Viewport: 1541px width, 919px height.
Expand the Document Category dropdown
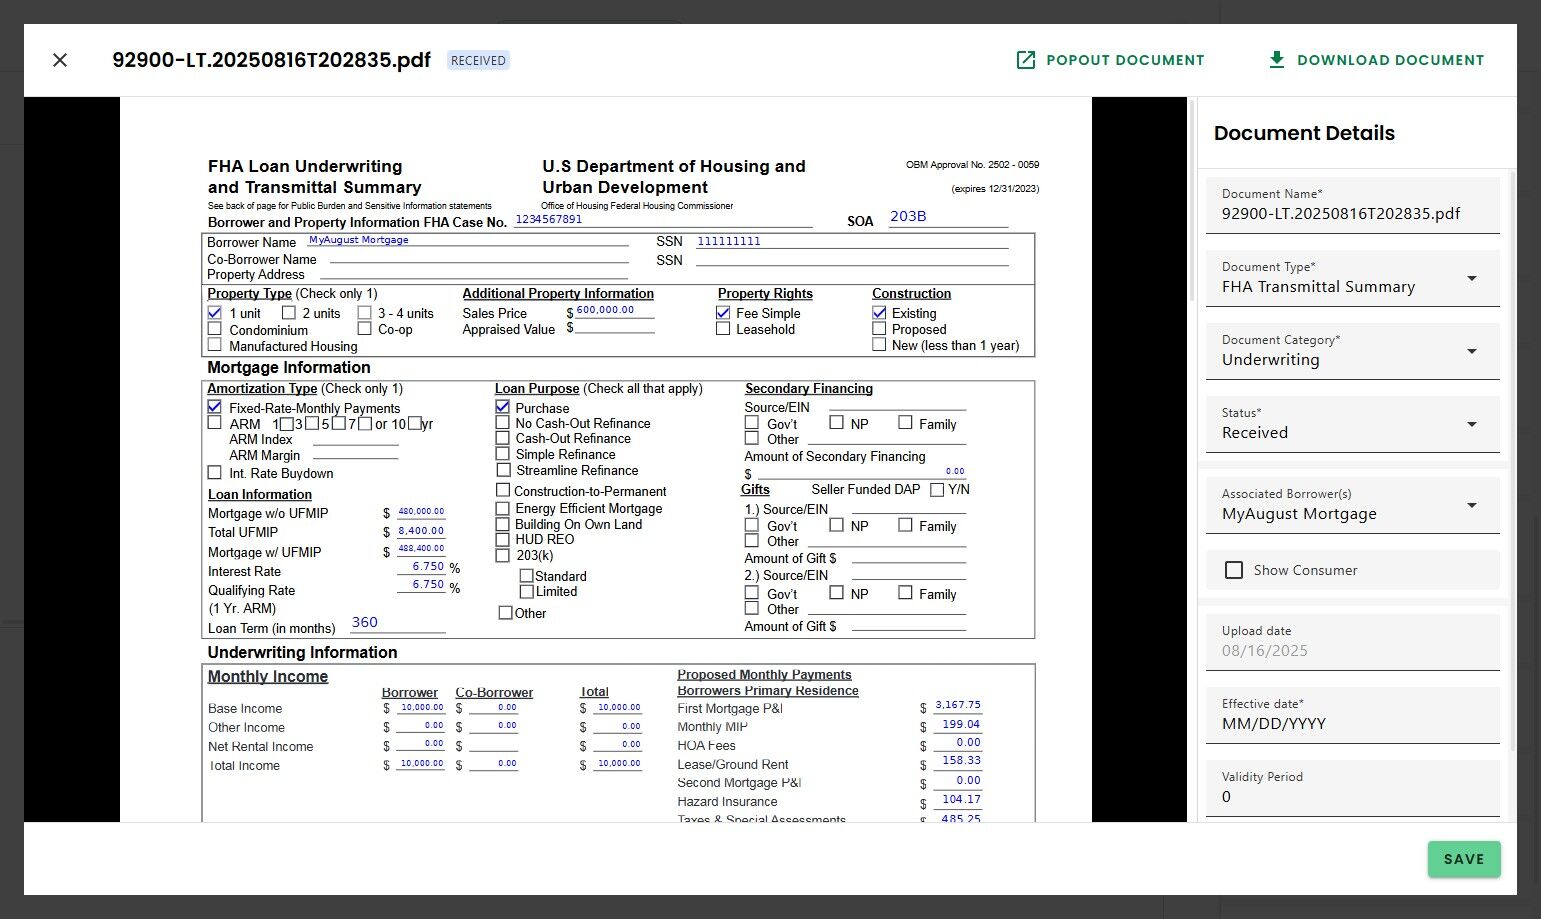click(x=1471, y=351)
